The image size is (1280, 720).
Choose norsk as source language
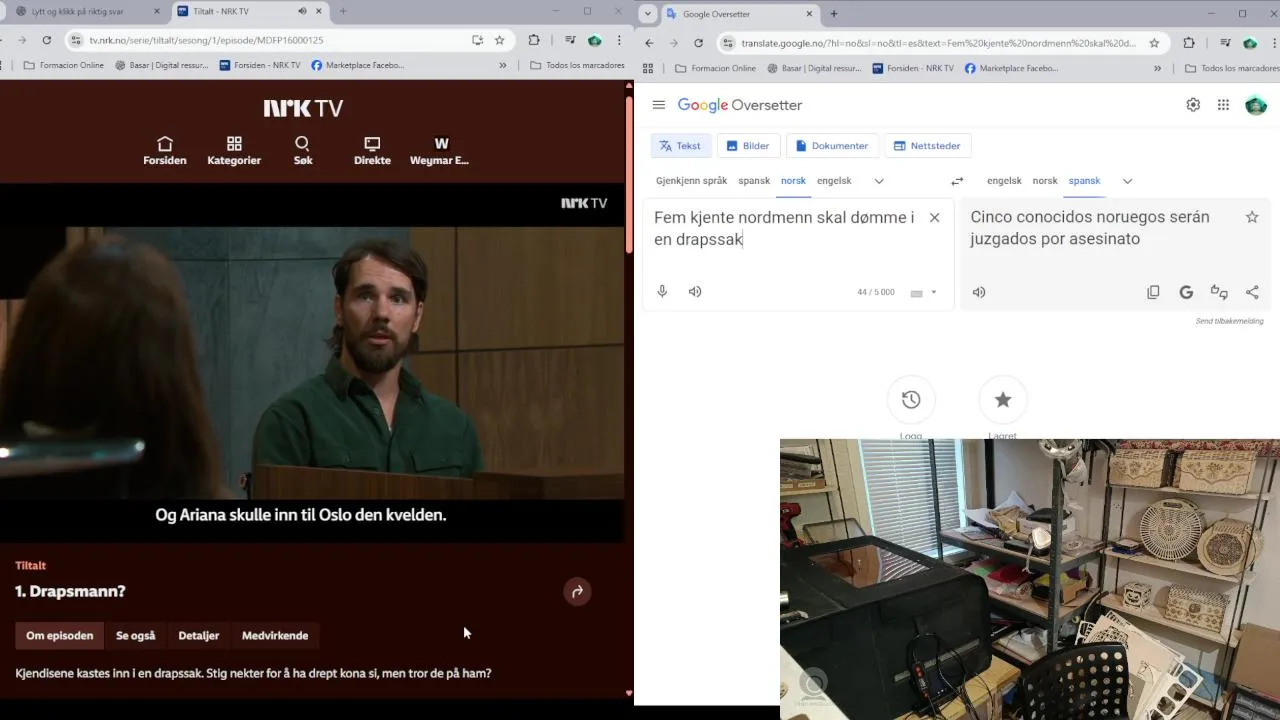[793, 181]
